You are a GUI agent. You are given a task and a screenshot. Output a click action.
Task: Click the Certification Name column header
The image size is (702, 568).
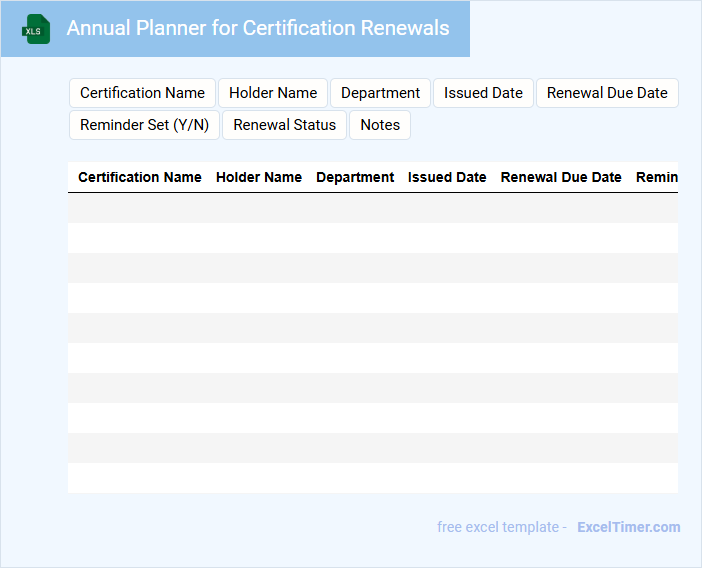(x=140, y=177)
